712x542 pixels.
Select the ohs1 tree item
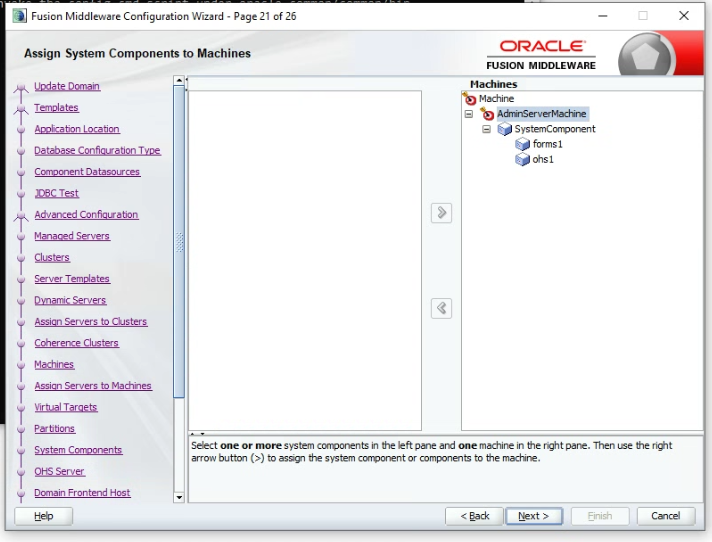(x=543, y=159)
